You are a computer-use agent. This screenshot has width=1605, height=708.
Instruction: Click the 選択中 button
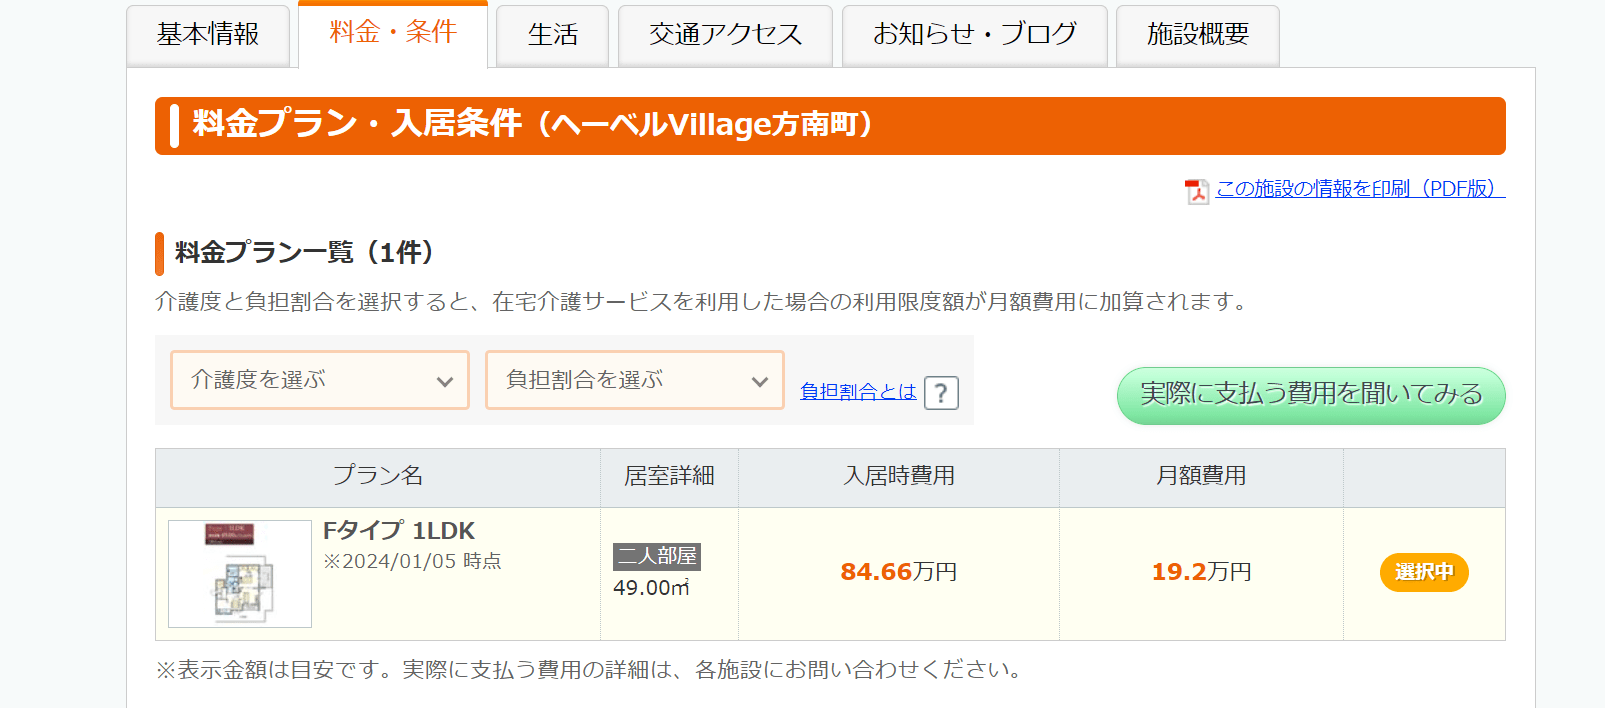(1424, 572)
